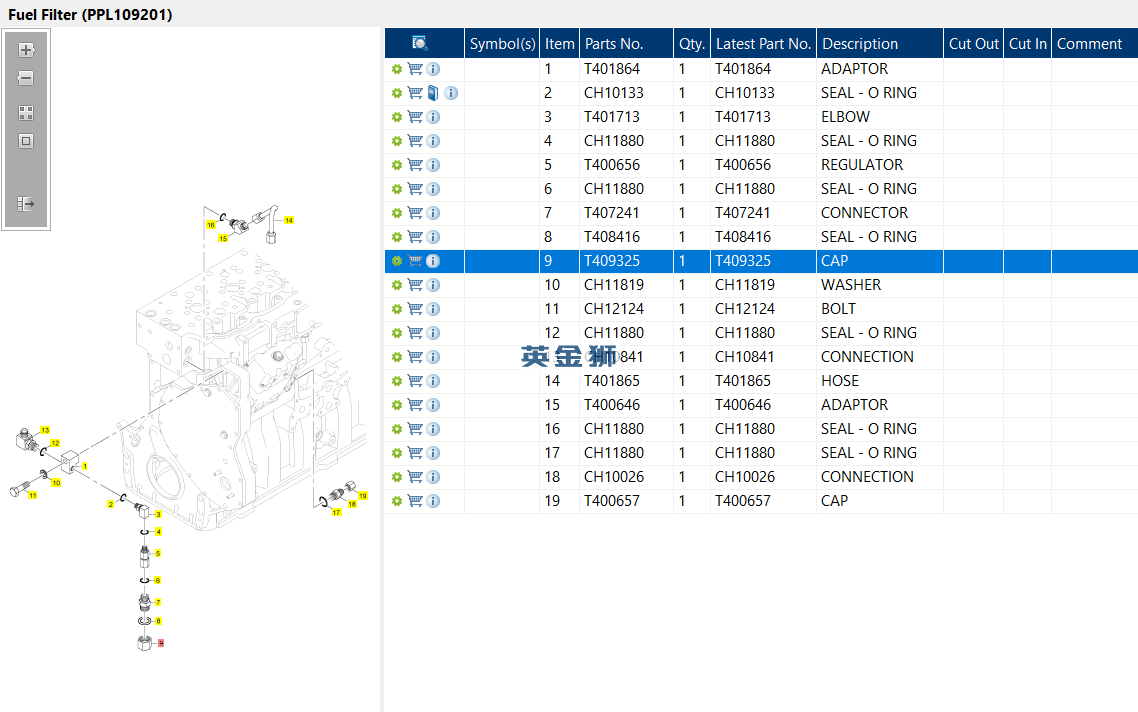Image resolution: width=1138 pixels, height=712 pixels.
Task: Select WASHER description cell
Action: pos(880,285)
